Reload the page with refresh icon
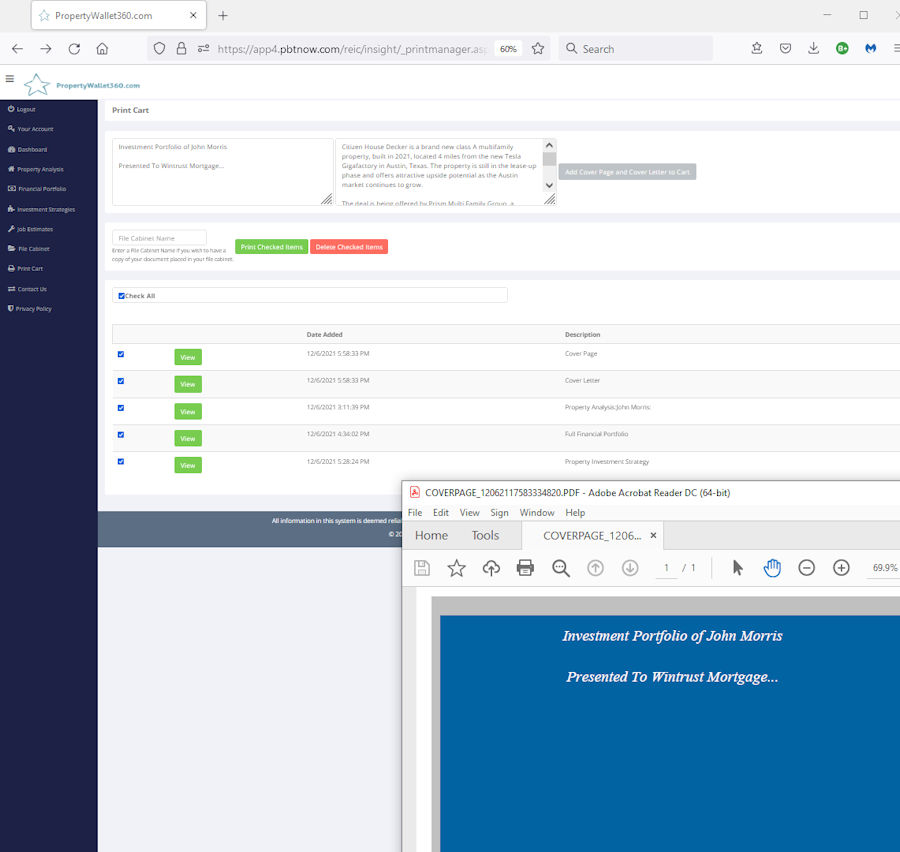 click(x=74, y=49)
